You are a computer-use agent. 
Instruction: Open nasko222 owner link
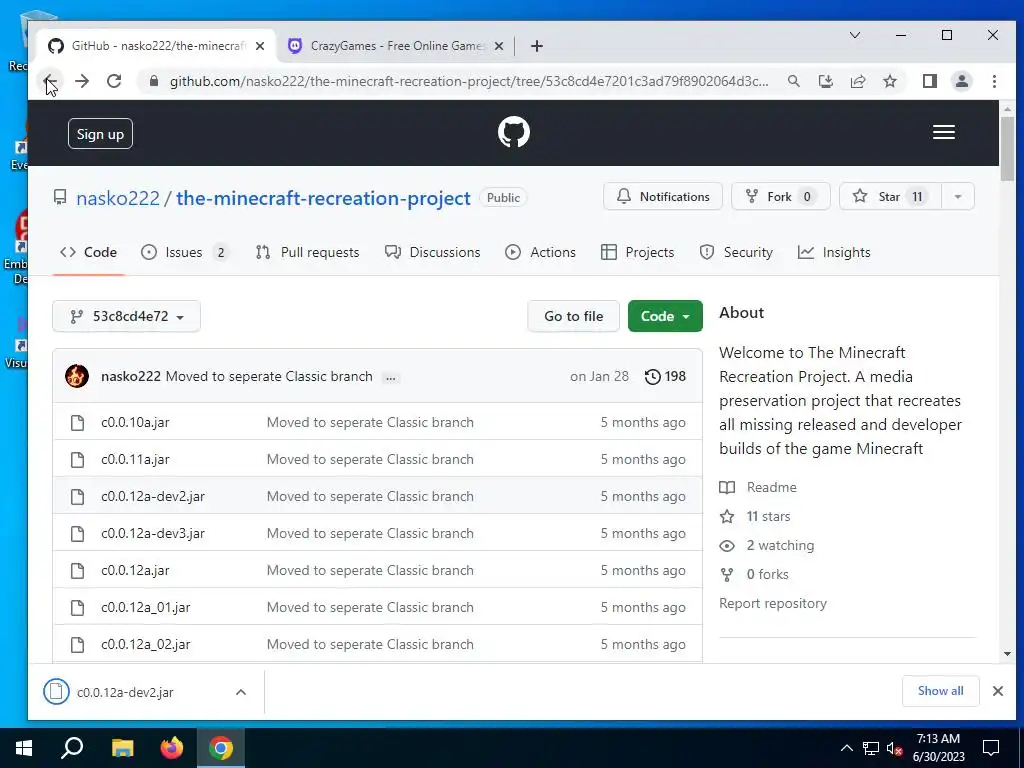[118, 199]
